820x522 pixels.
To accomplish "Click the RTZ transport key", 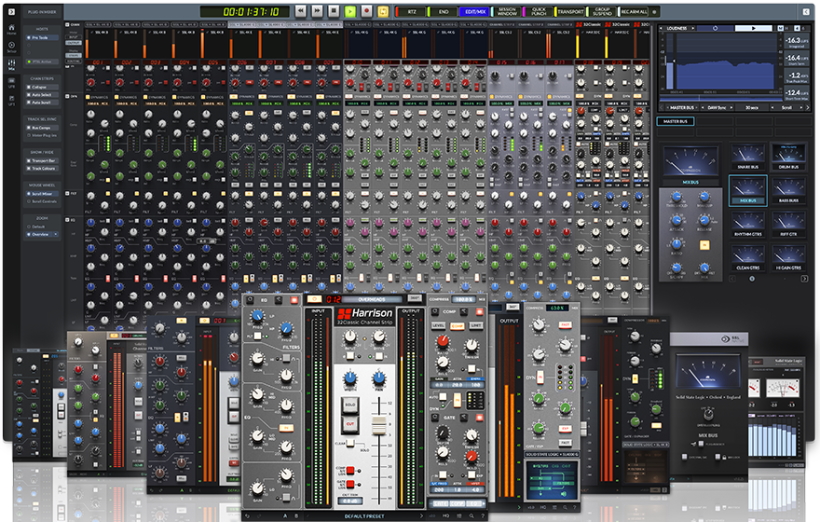I will click(x=412, y=12).
